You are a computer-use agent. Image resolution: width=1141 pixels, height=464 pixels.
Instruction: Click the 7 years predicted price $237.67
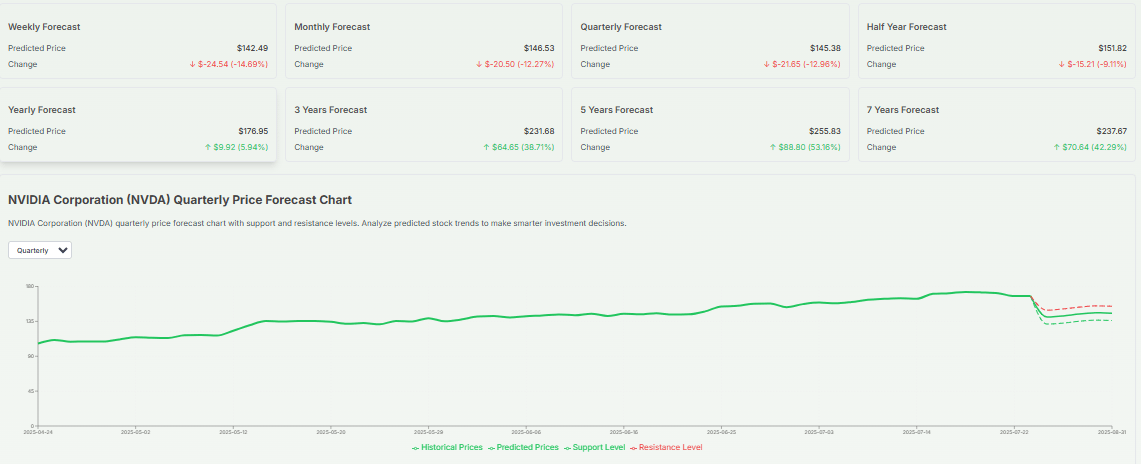[1112, 132]
